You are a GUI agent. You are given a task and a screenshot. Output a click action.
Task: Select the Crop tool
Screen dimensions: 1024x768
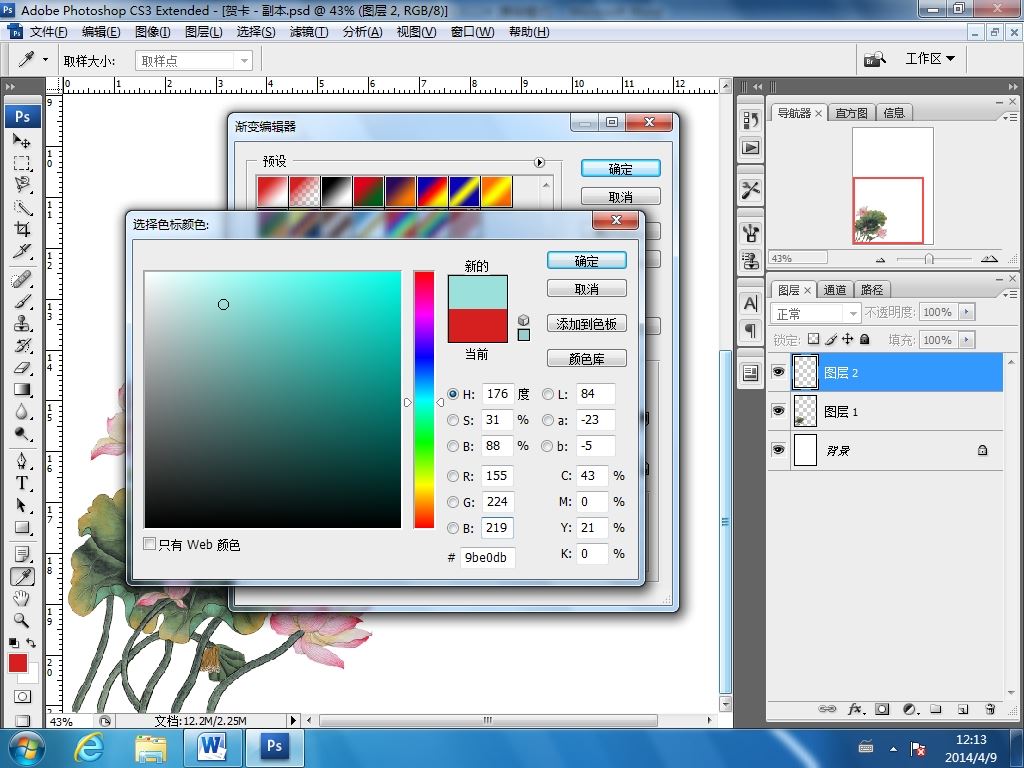click(x=22, y=229)
